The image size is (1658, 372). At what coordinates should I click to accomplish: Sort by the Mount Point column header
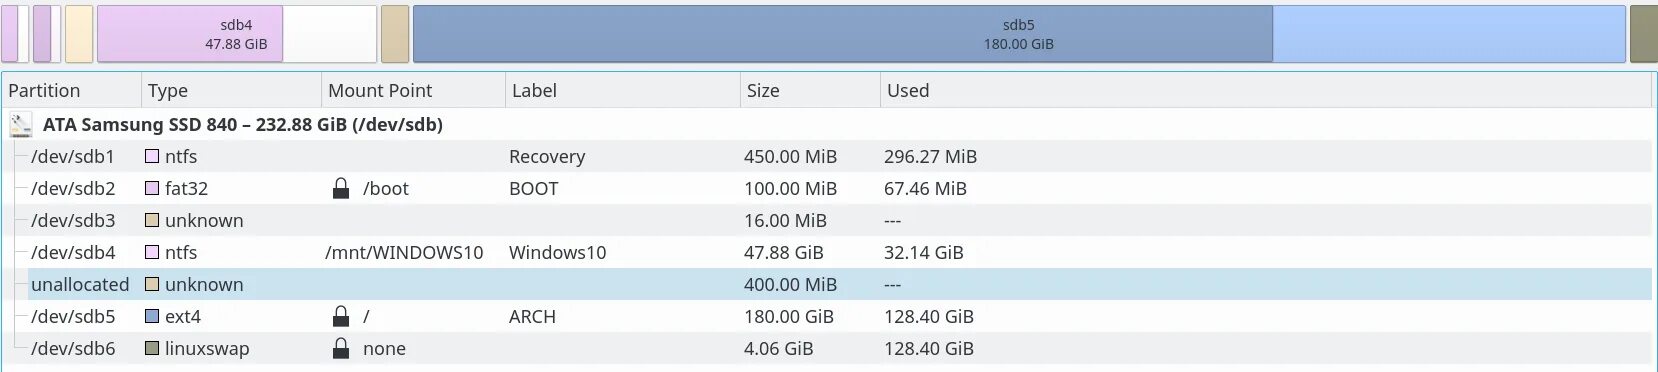point(413,90)
